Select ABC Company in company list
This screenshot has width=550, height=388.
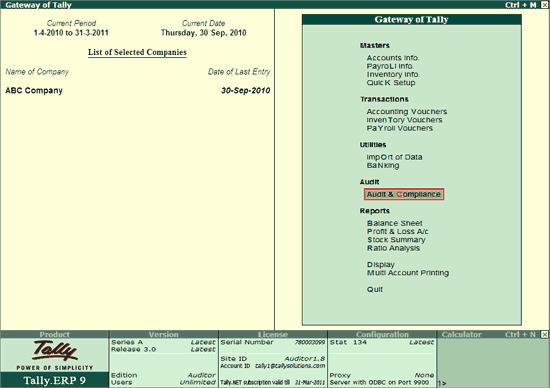34,91
